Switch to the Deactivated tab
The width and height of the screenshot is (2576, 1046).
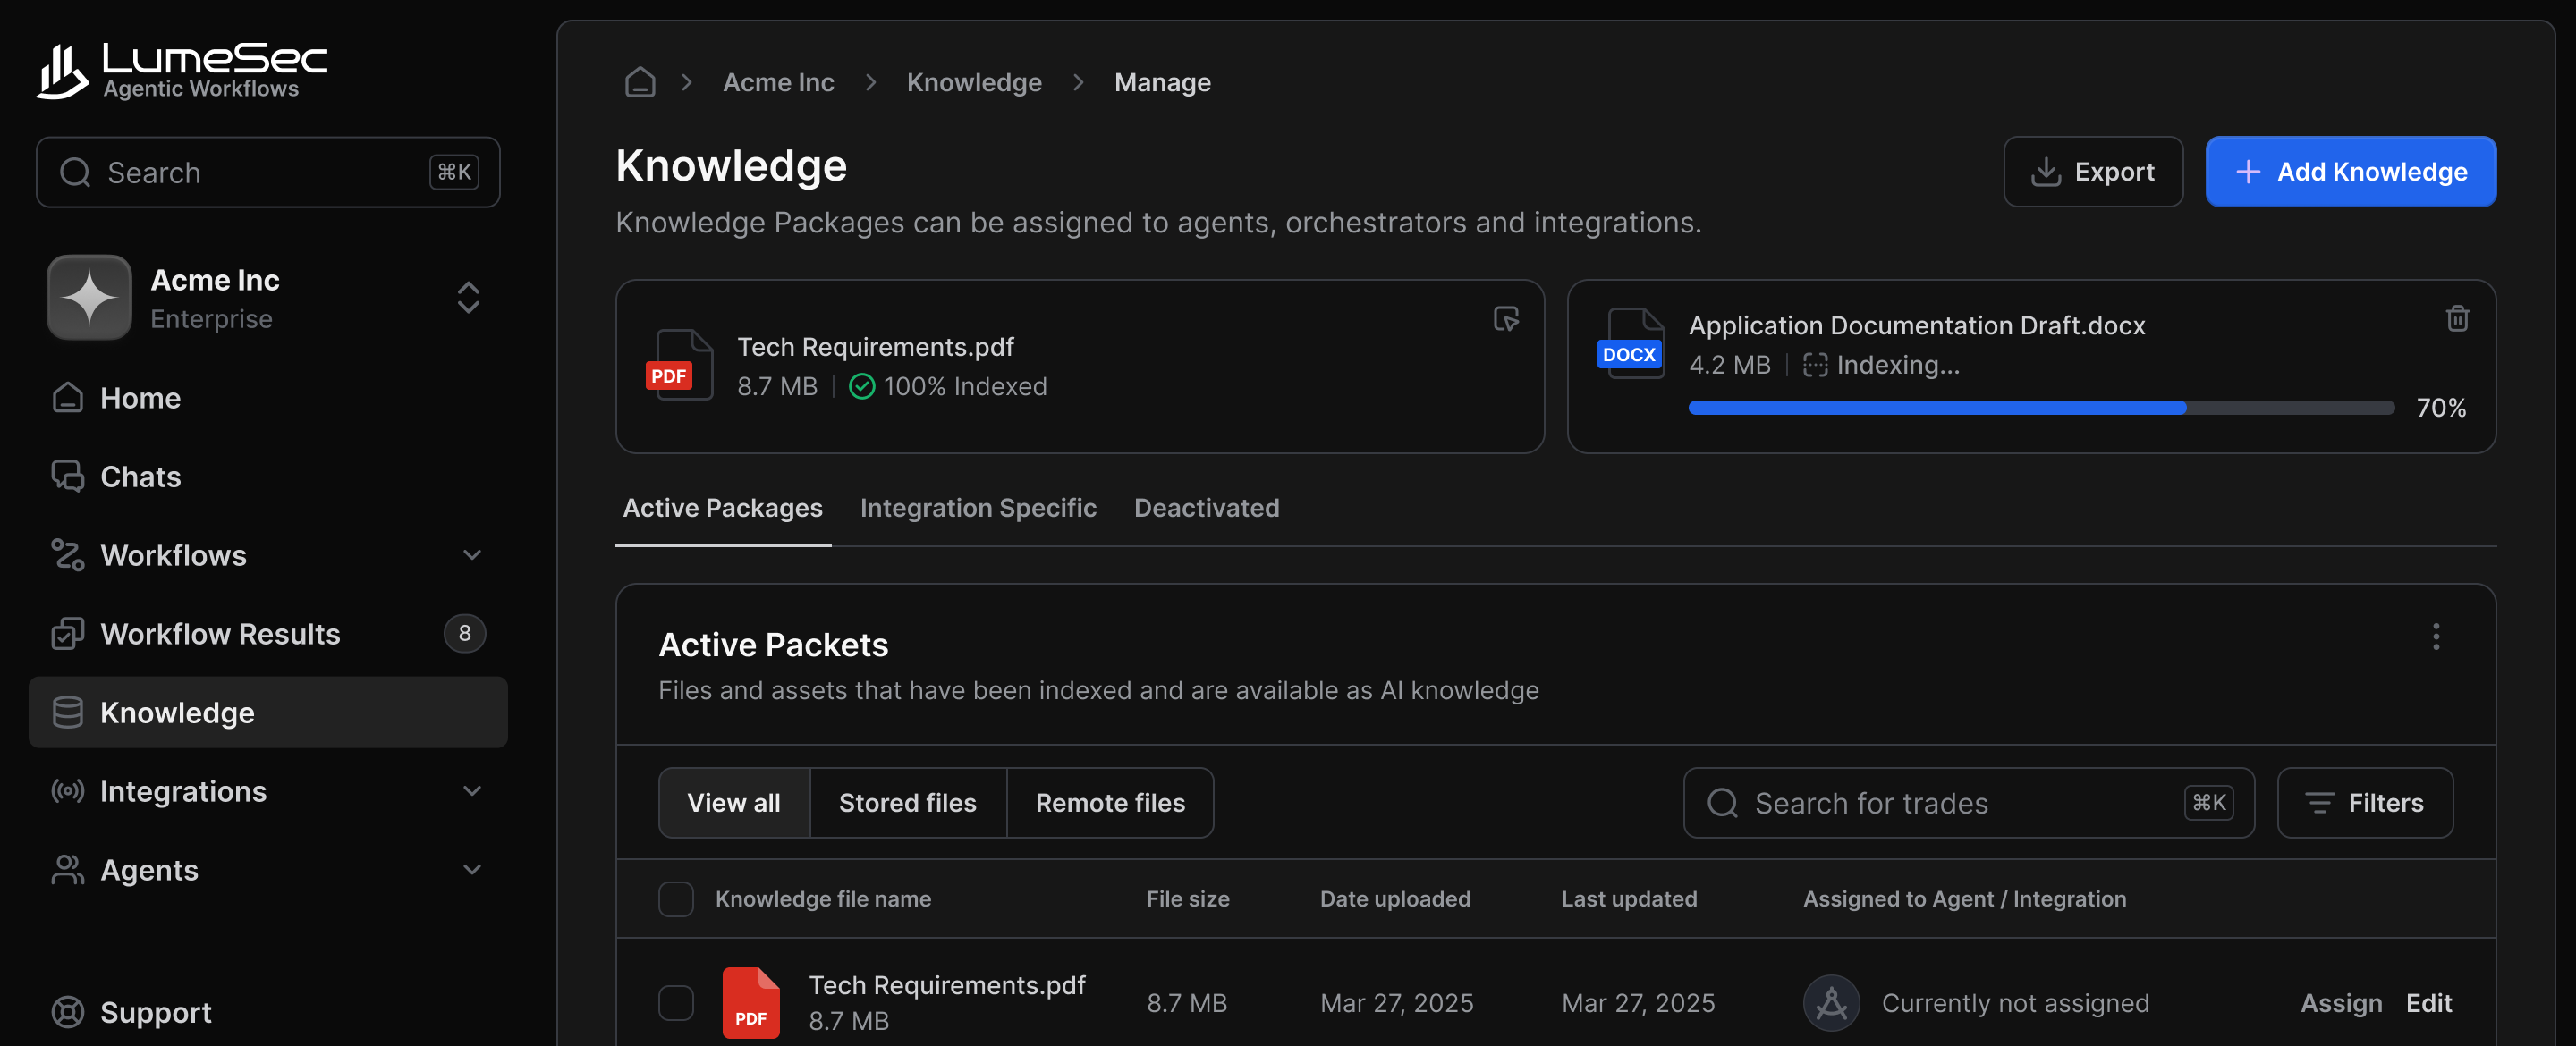coord(1207,508)
